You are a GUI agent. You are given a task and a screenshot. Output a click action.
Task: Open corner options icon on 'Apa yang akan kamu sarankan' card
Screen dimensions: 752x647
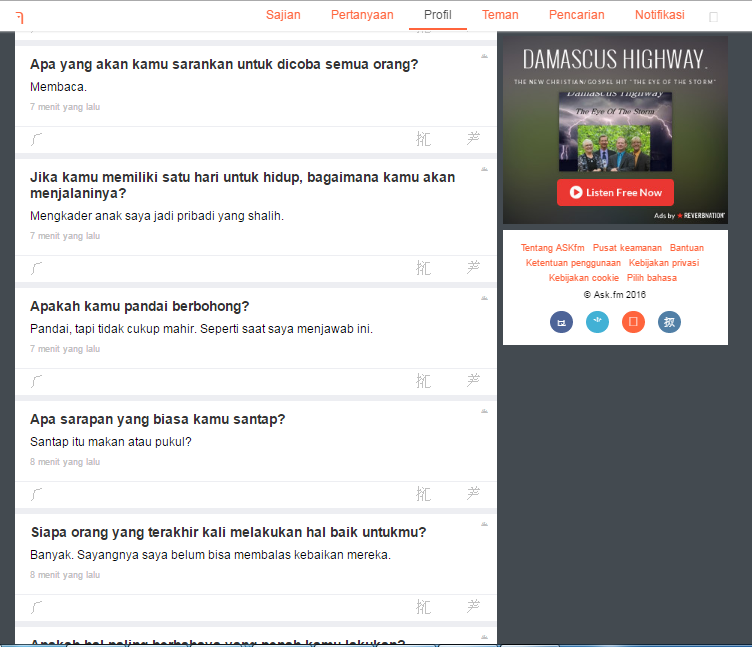[x=484, y=57]
